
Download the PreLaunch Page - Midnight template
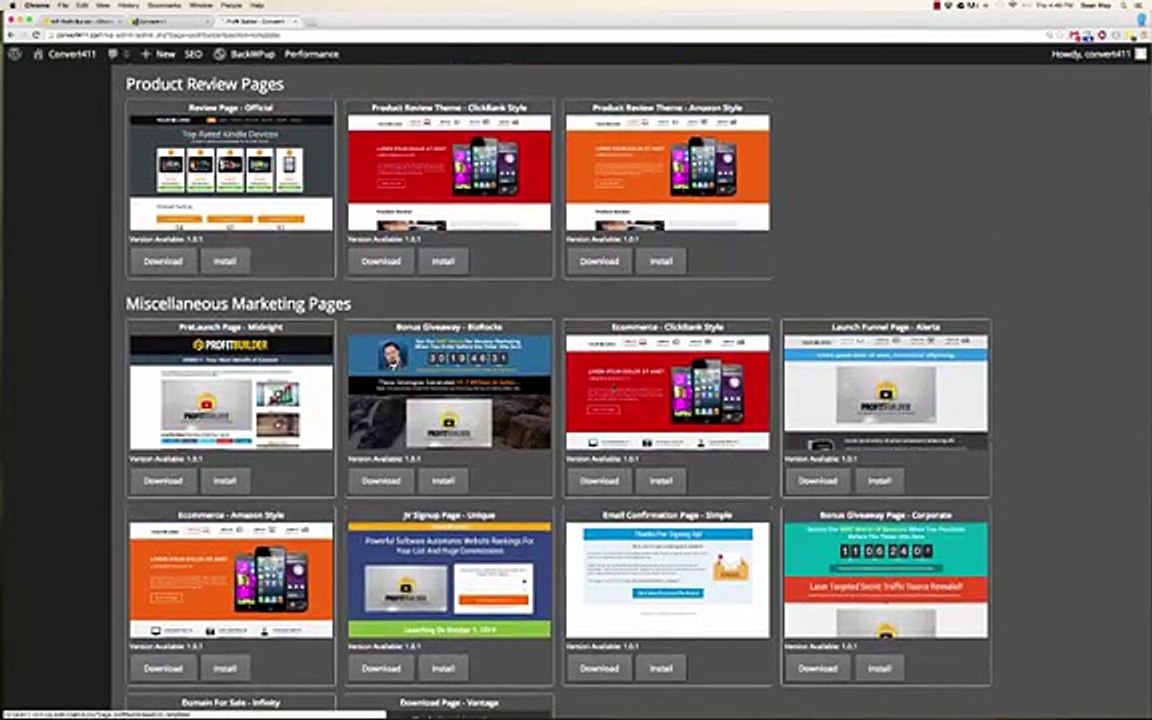pyautogui.click(x=163, y=480)
